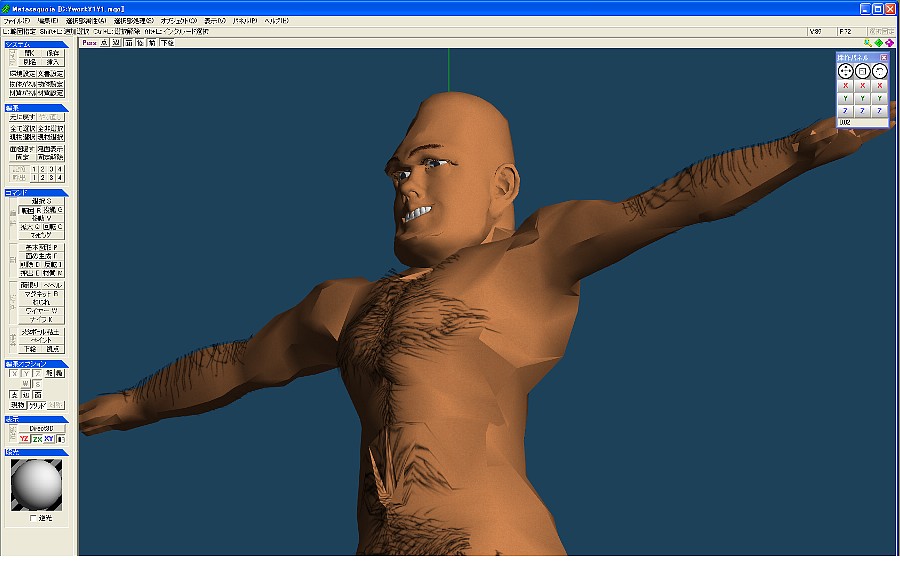This screenshot has height=566, width=900.
Task: Click the magenta cross-arrow icon above the viewport
Action: (889, 43)
